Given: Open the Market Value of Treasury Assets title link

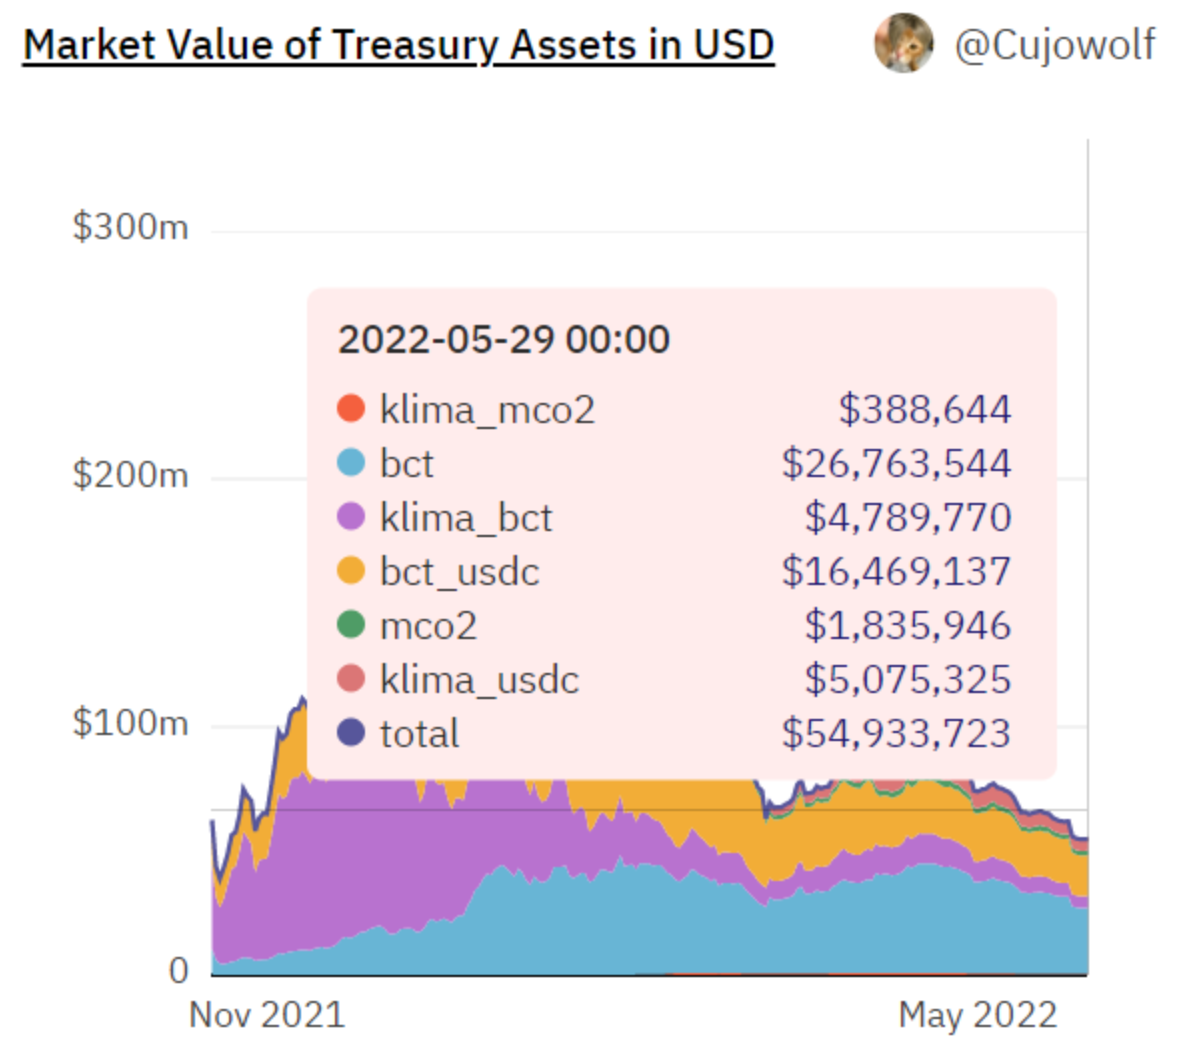Looking at the screenshot, I should point(398,45).
